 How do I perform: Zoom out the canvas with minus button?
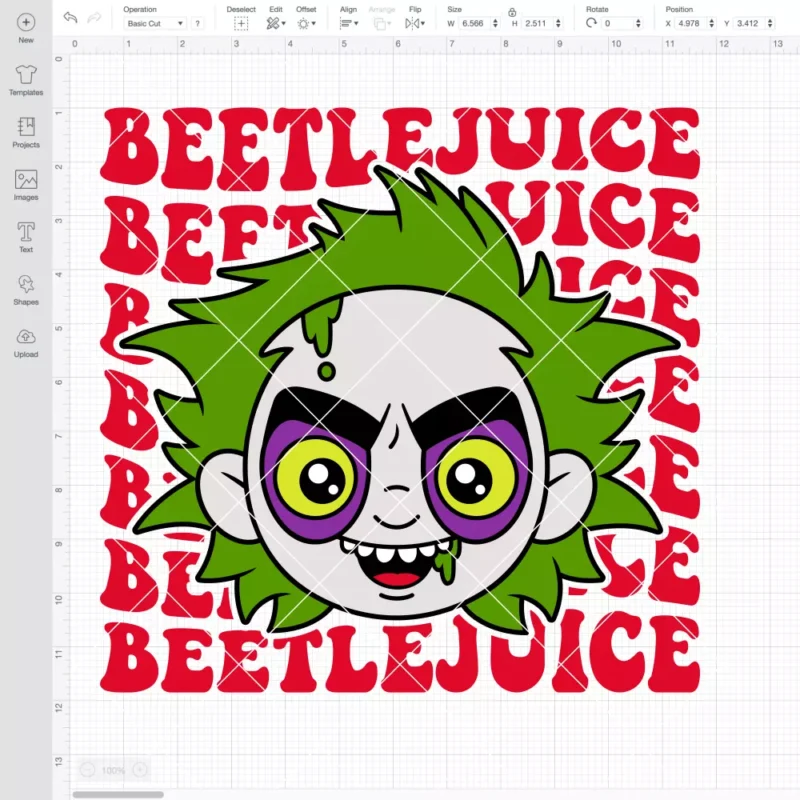(88, 769)
